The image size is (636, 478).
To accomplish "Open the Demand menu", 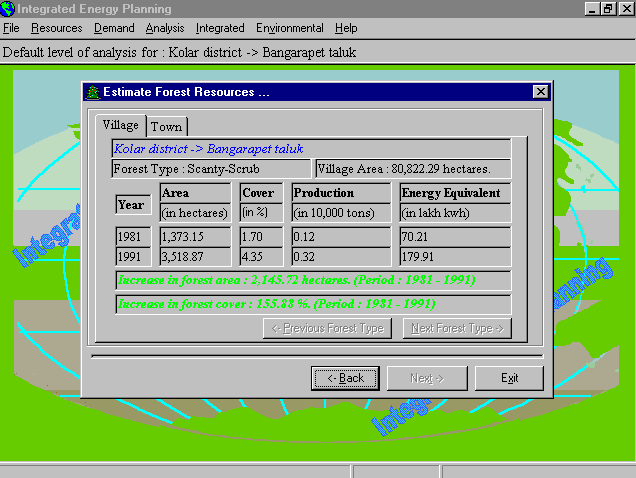I will coord(114,28).
